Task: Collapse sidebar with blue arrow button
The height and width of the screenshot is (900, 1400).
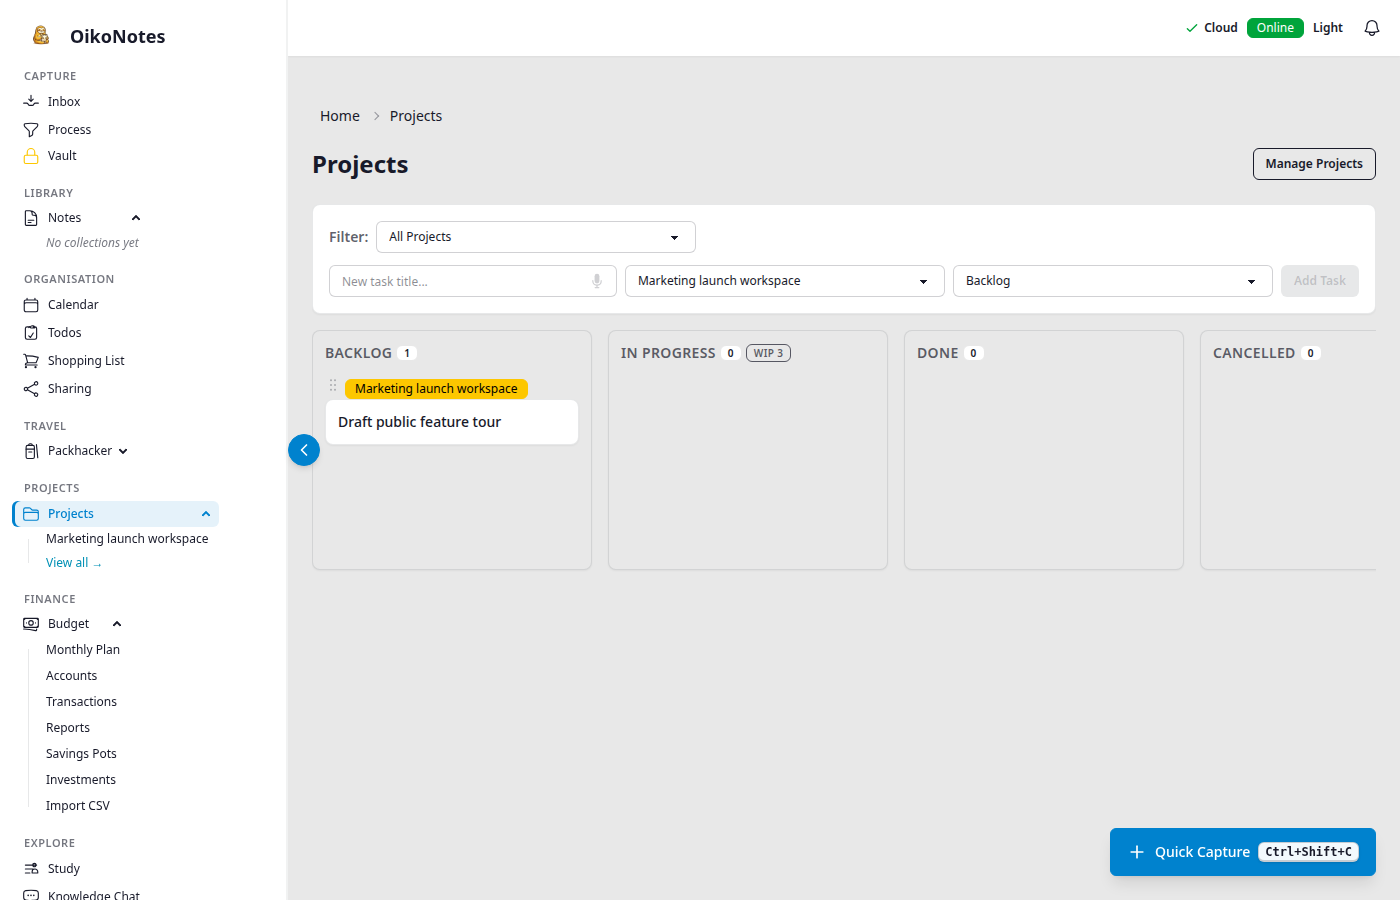Action: point(304,450)
